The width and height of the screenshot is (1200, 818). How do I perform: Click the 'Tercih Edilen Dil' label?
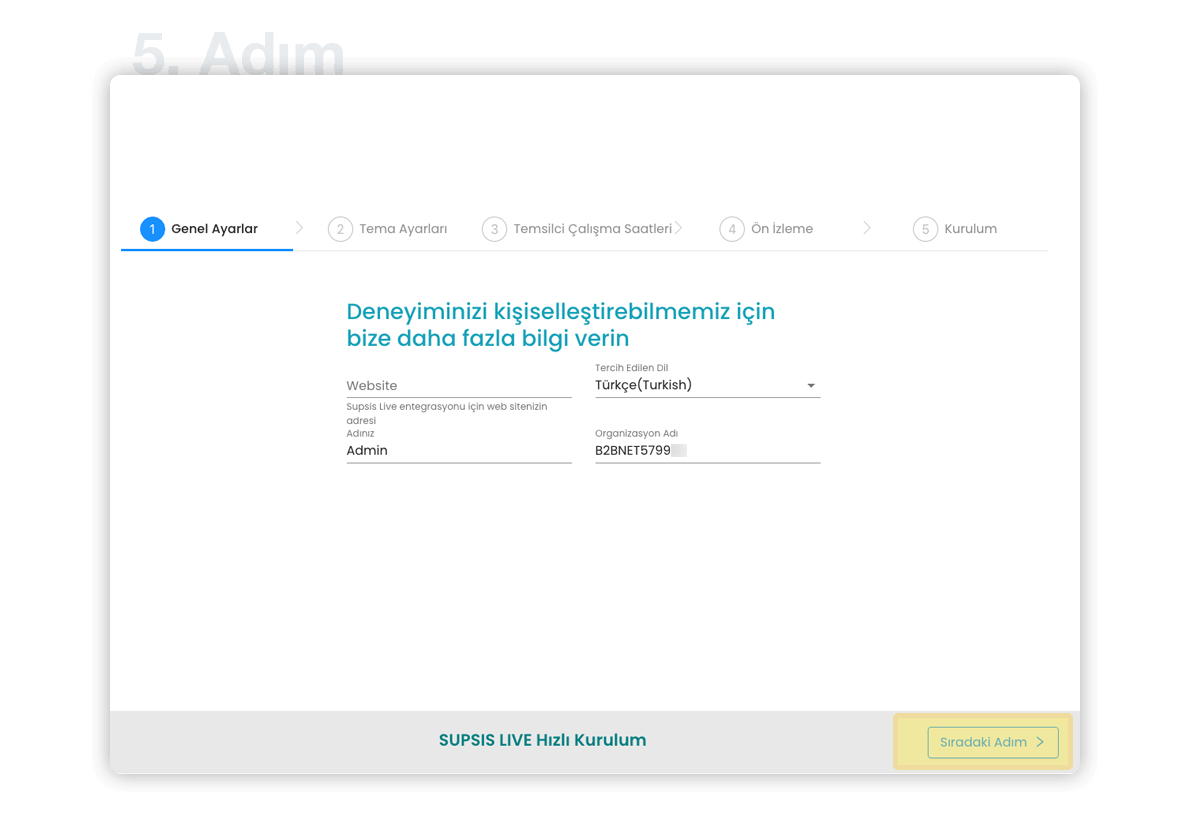pyautogui.click(x=632, y=368)
